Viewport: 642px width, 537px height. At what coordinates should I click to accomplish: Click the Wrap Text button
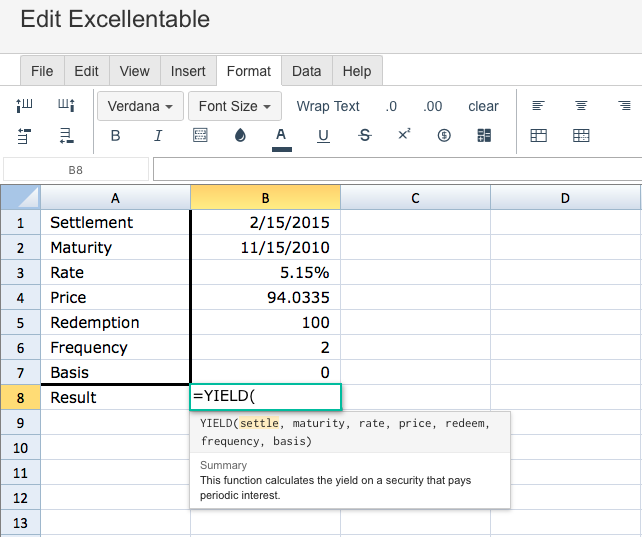point(328,106)
